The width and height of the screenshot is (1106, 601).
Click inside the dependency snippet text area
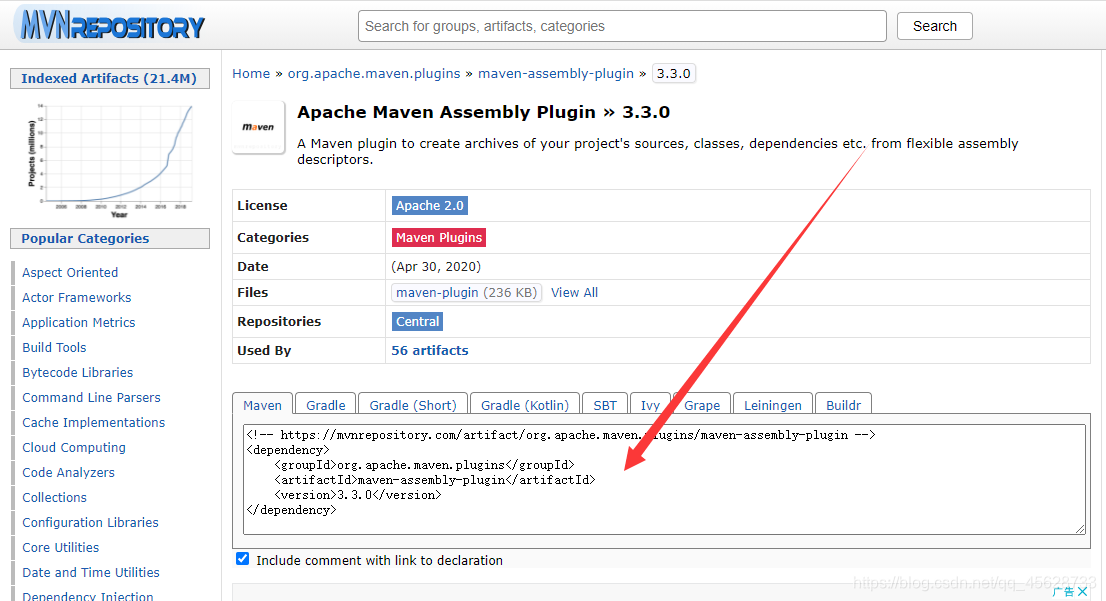point(664,479)
